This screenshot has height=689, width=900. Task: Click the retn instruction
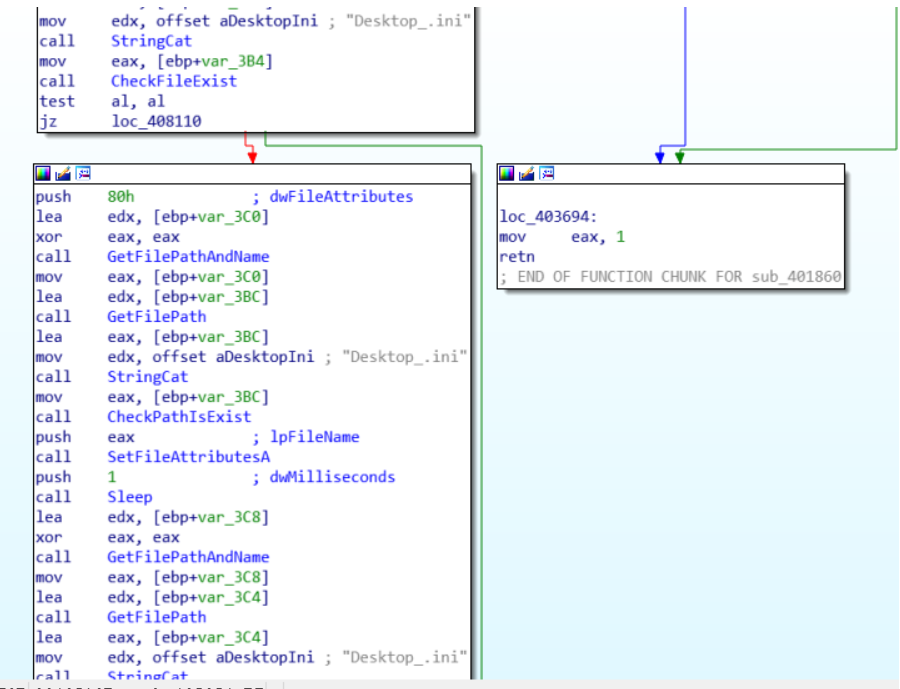(x=517, y=257)
